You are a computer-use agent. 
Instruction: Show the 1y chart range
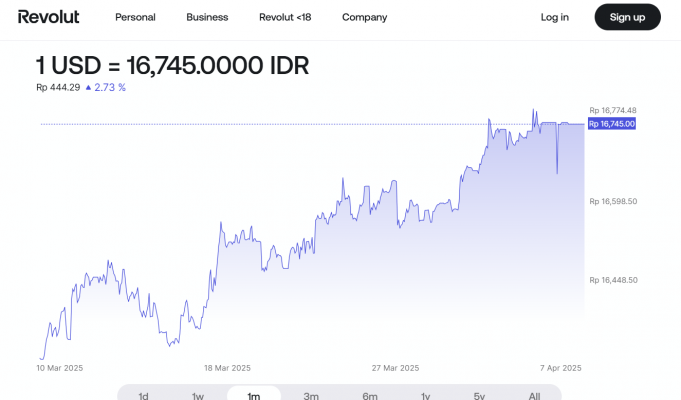pyautogui.click(x=425, y=396)
